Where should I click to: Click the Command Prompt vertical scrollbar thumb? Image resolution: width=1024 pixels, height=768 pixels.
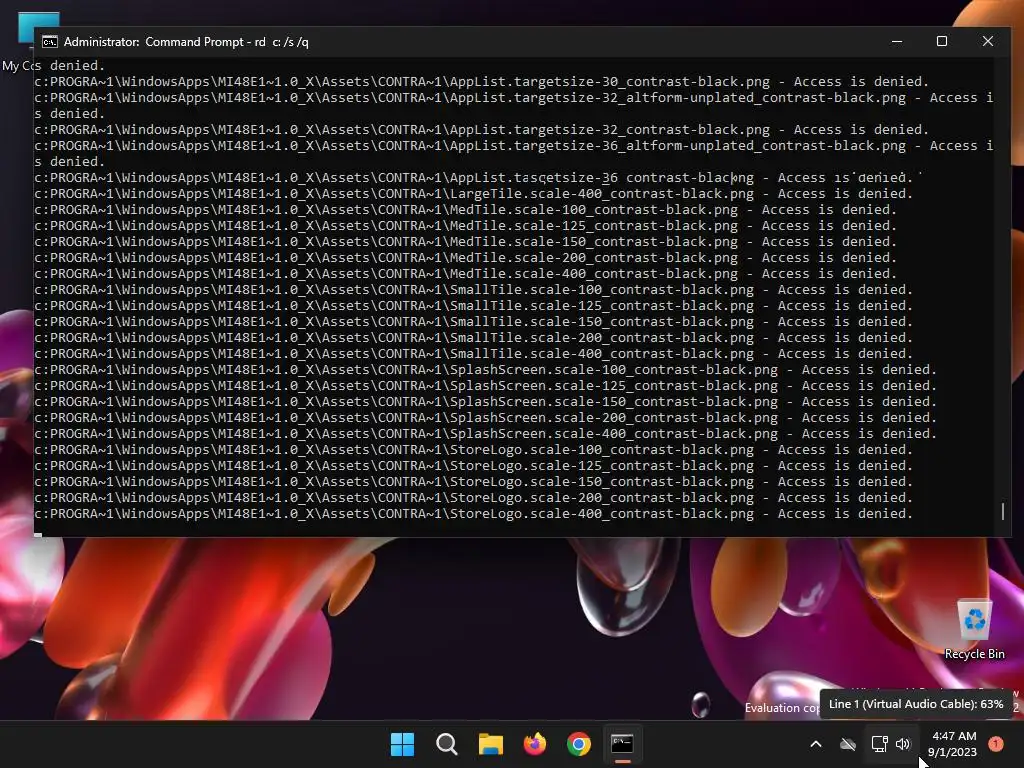click(x=1002, y=511)
